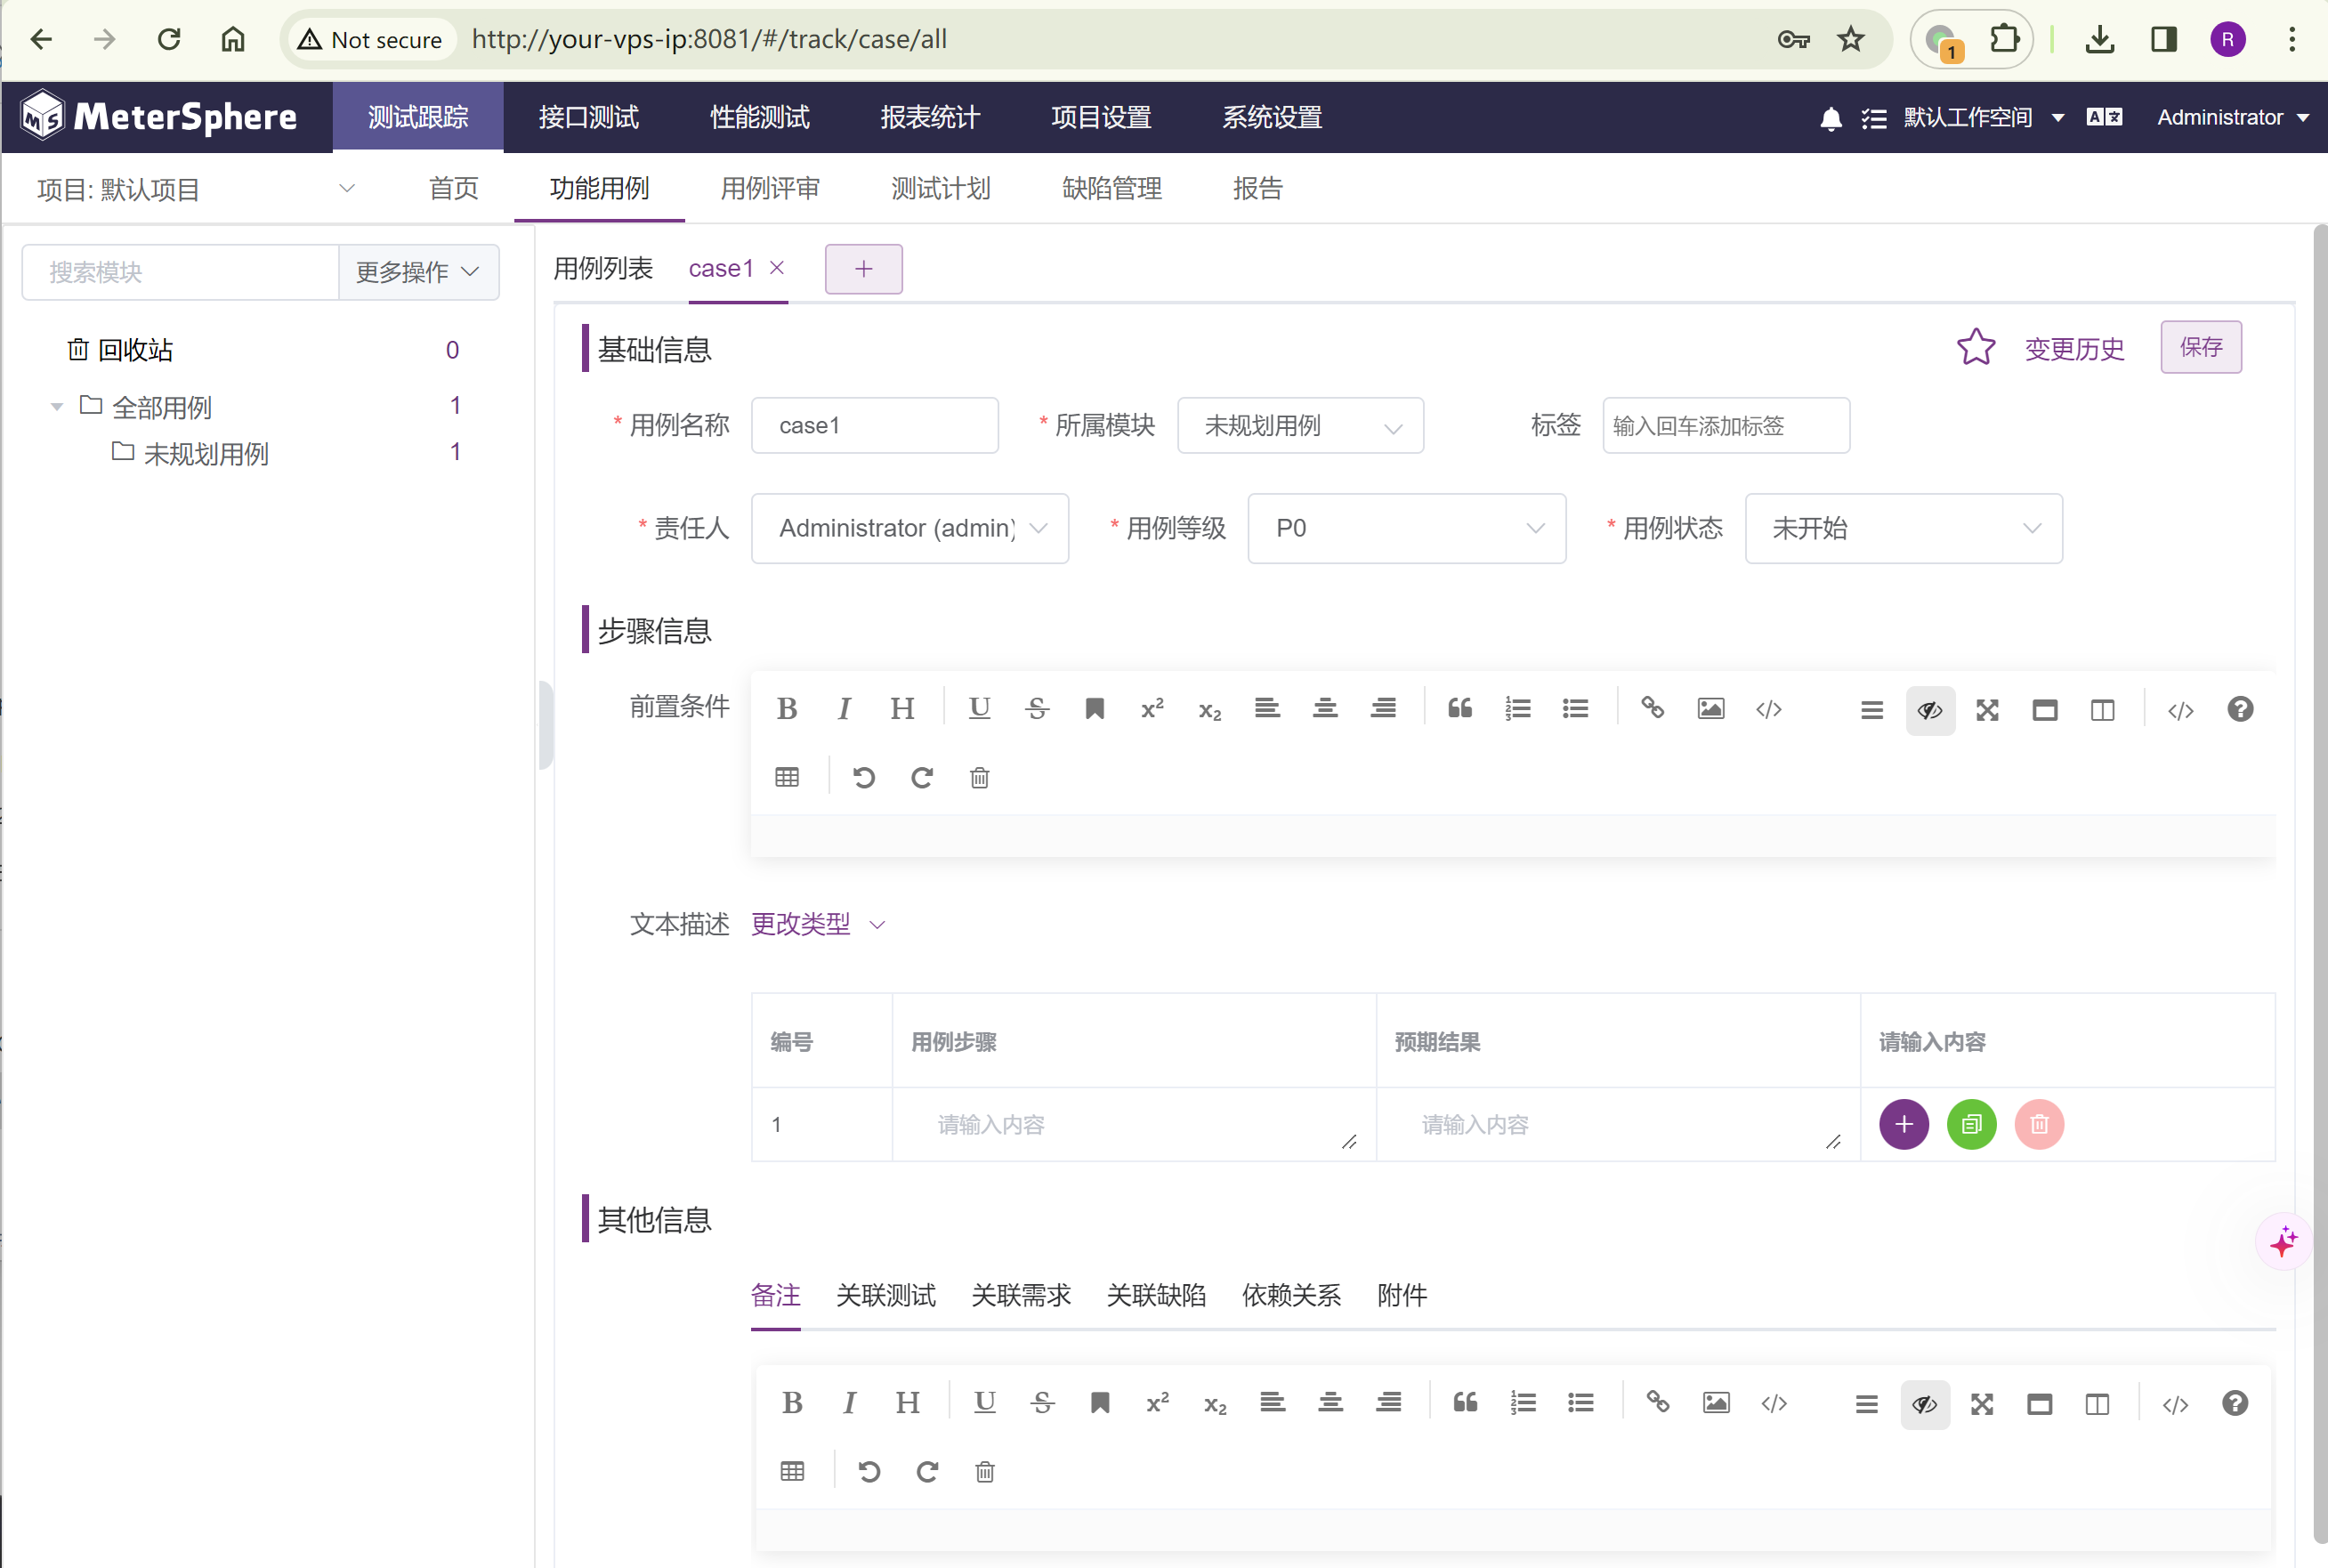2328x1568 pixels.
Task: Open the 用例状态 dropdown
Action: coord(1903,528)
